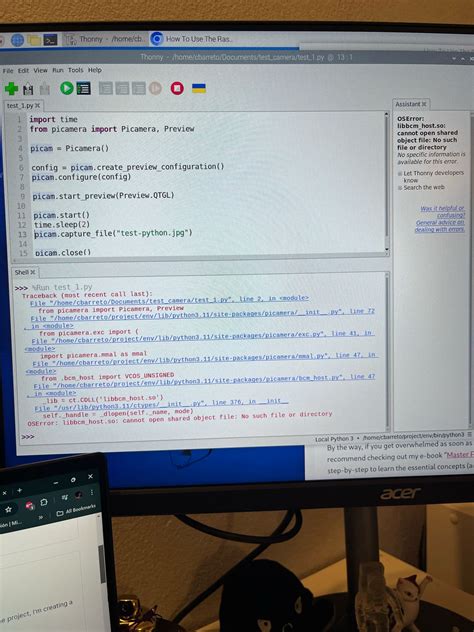This screenshot has height=632, width=474.
Task: Open the three-dot browser menu on second screen
Action: click(92, 492)
